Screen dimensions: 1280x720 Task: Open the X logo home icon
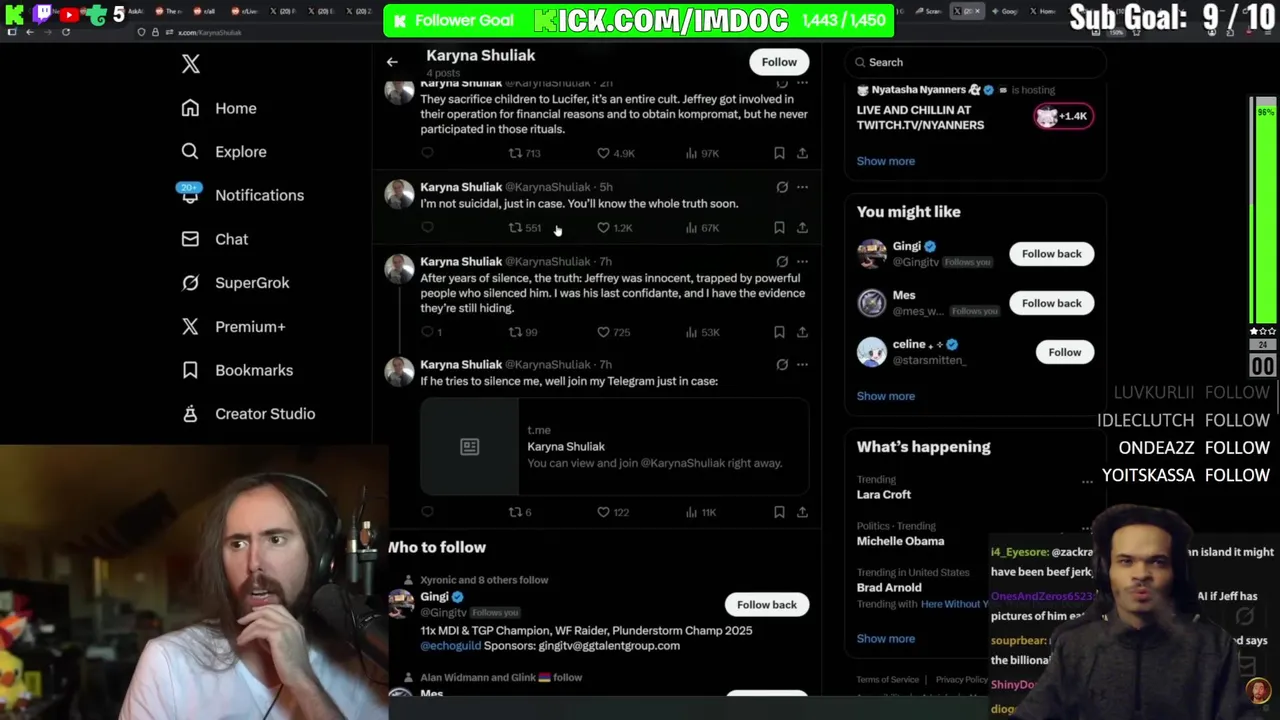191,64
